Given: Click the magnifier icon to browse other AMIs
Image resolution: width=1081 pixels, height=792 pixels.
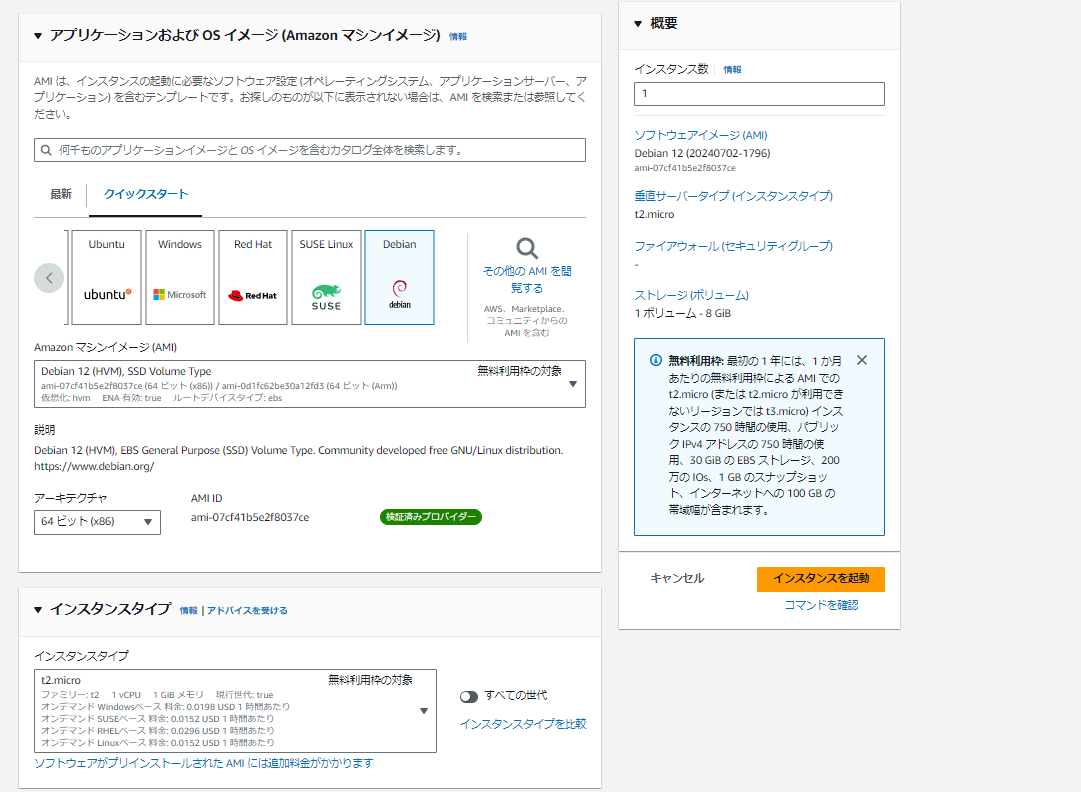Looking at the screenshot, I should (x=527, y=248).
